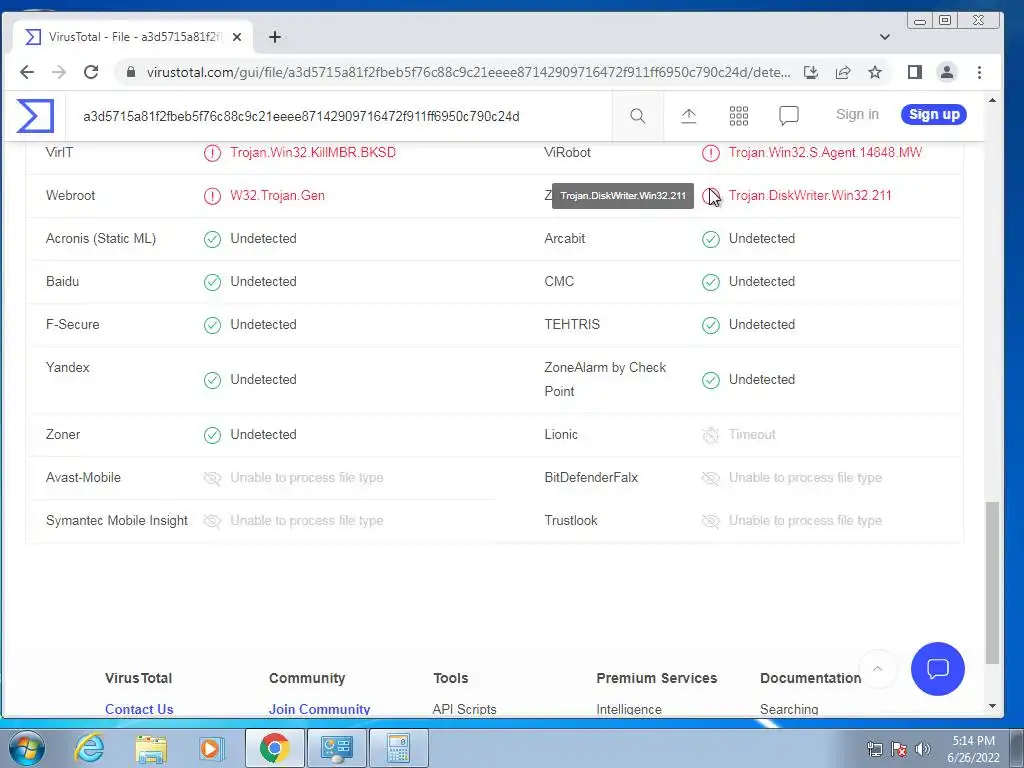Click the Yandex vendor name
Viewport: 1024px width, 768px height.
point(68,367)
